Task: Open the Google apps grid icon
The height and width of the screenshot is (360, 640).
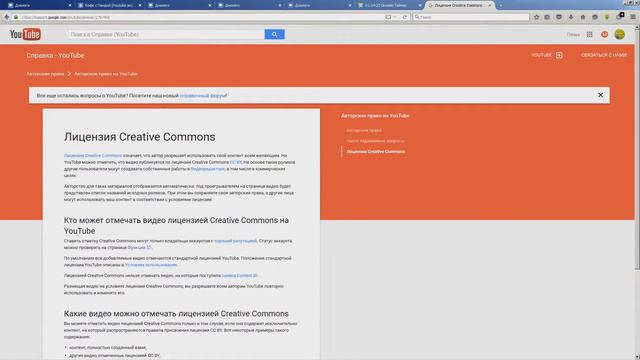Action: pyautogui.click(x=589, y=34)
